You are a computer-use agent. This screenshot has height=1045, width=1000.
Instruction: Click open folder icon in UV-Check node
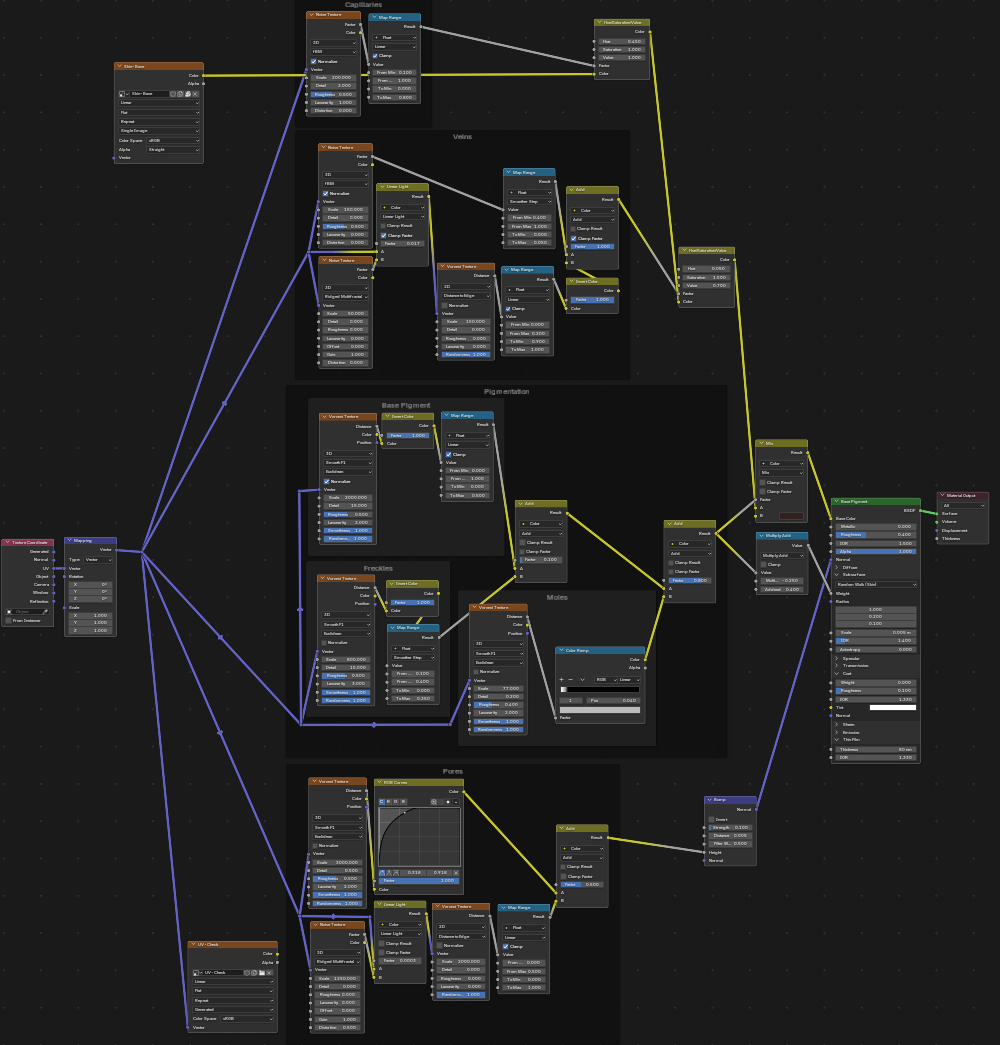click(x=262, y=972)
